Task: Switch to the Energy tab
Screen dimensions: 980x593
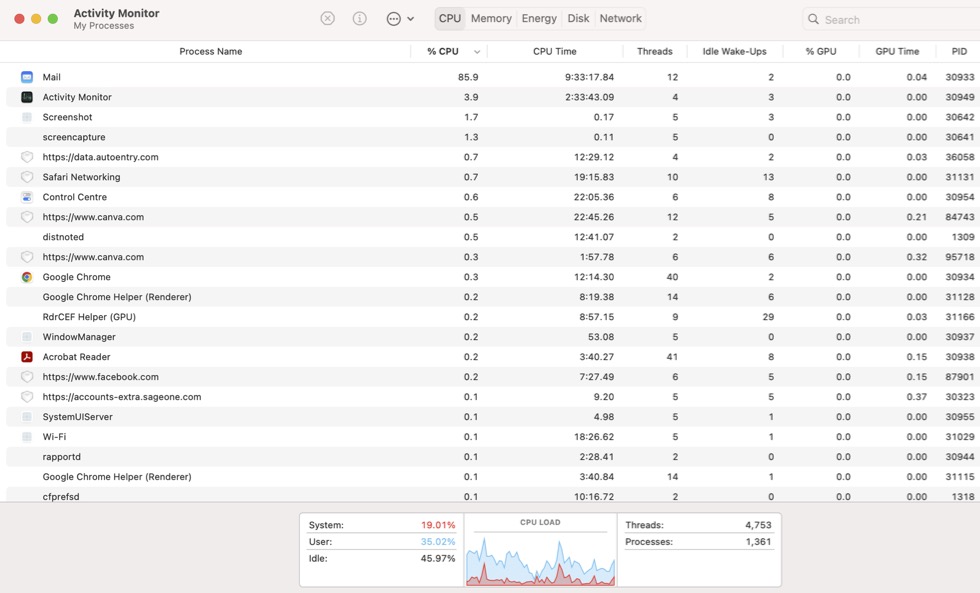Action: click(x=539, y=19)
